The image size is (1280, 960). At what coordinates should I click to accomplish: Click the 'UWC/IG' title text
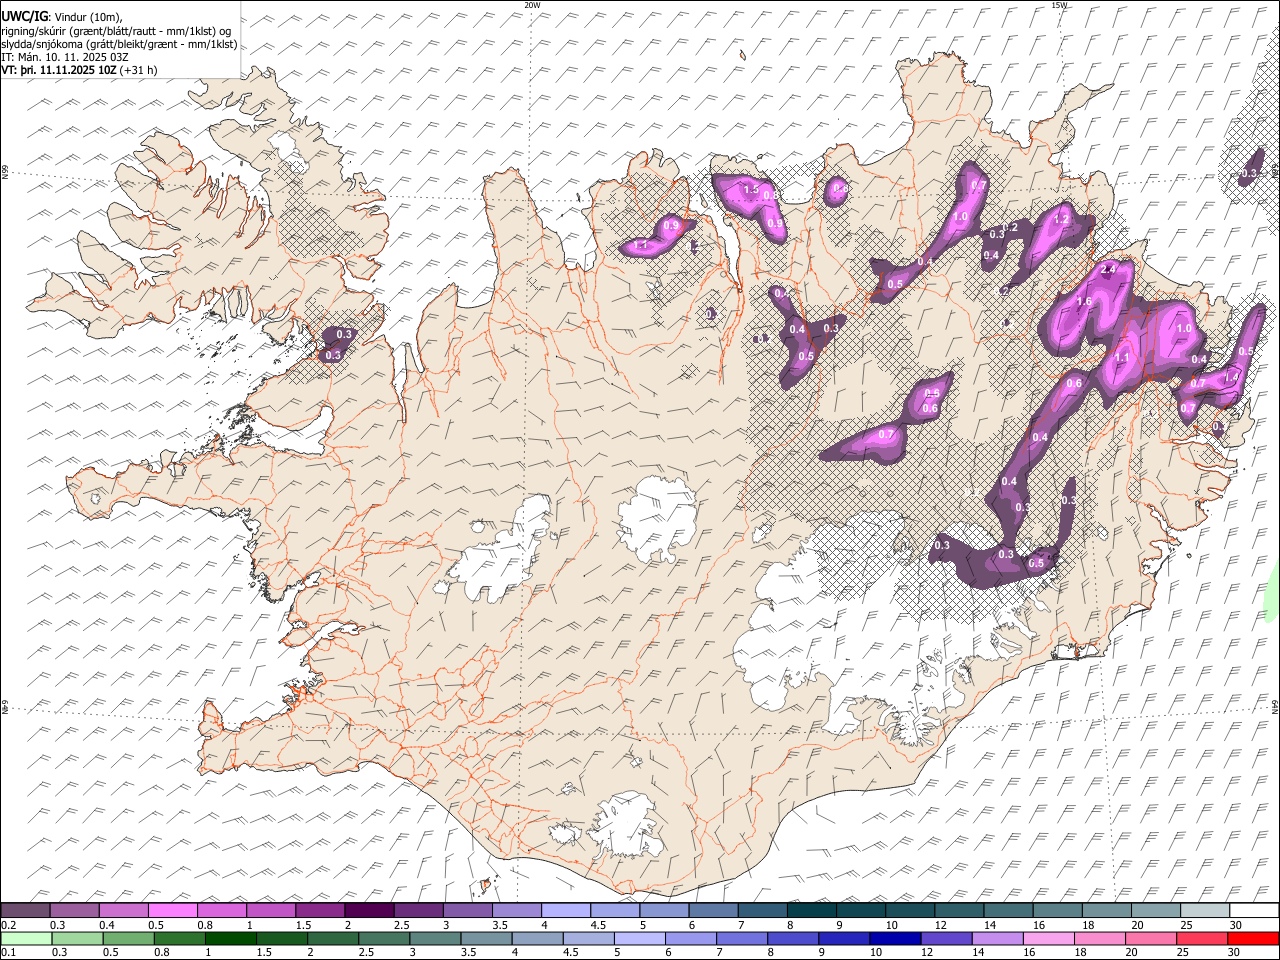tap(24, 16)
